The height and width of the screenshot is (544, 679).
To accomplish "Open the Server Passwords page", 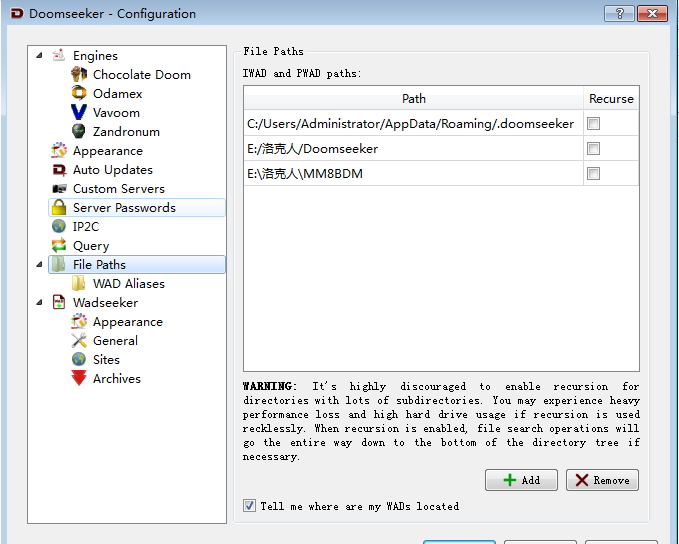I will [x=124, y=207].
